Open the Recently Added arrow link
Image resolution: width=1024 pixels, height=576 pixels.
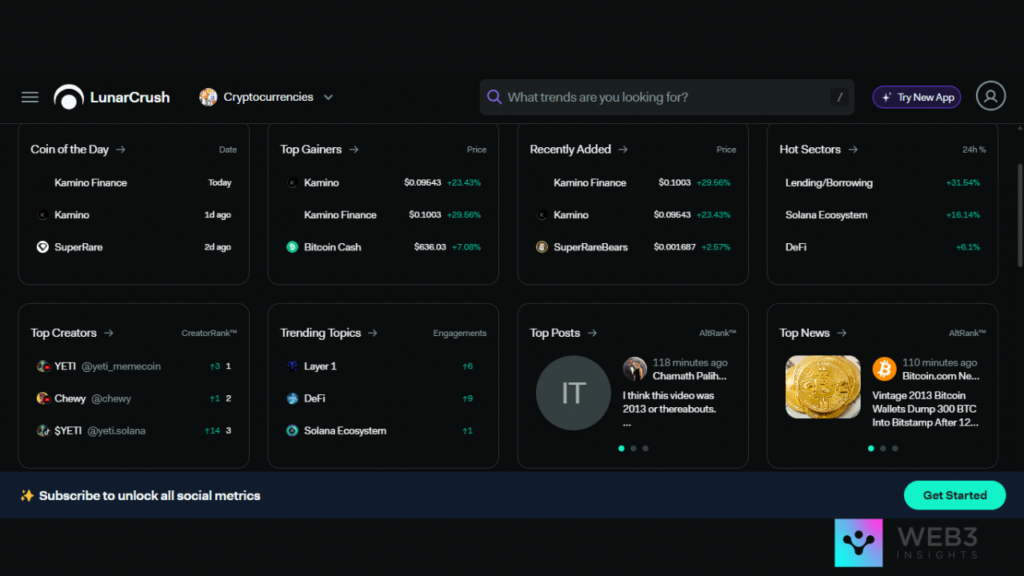pyautogui.click(x=623, y=150)
